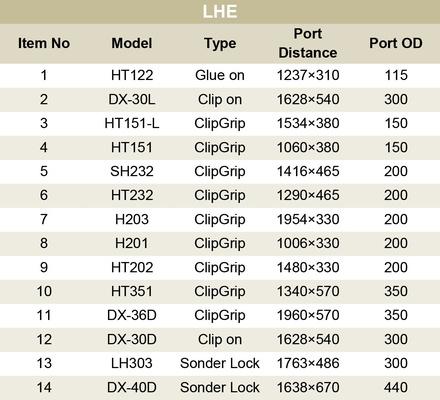Click the H203 model cell
Image resolution: width=440 pixels, height=400 pixels.
tap(132, 219)
